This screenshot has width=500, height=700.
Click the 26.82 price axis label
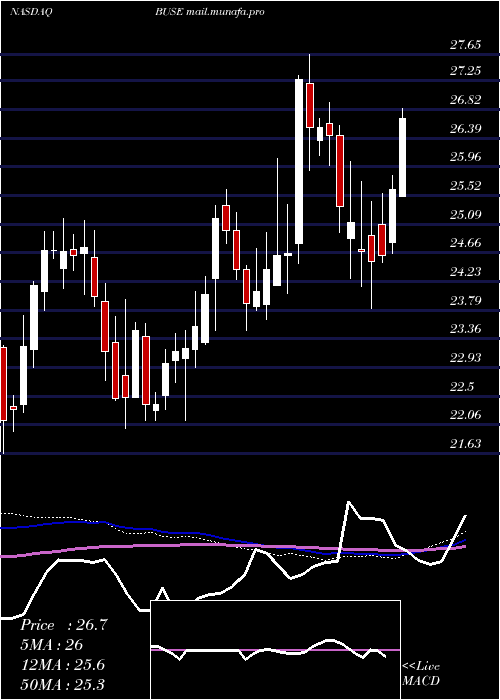tap(465, 100)
